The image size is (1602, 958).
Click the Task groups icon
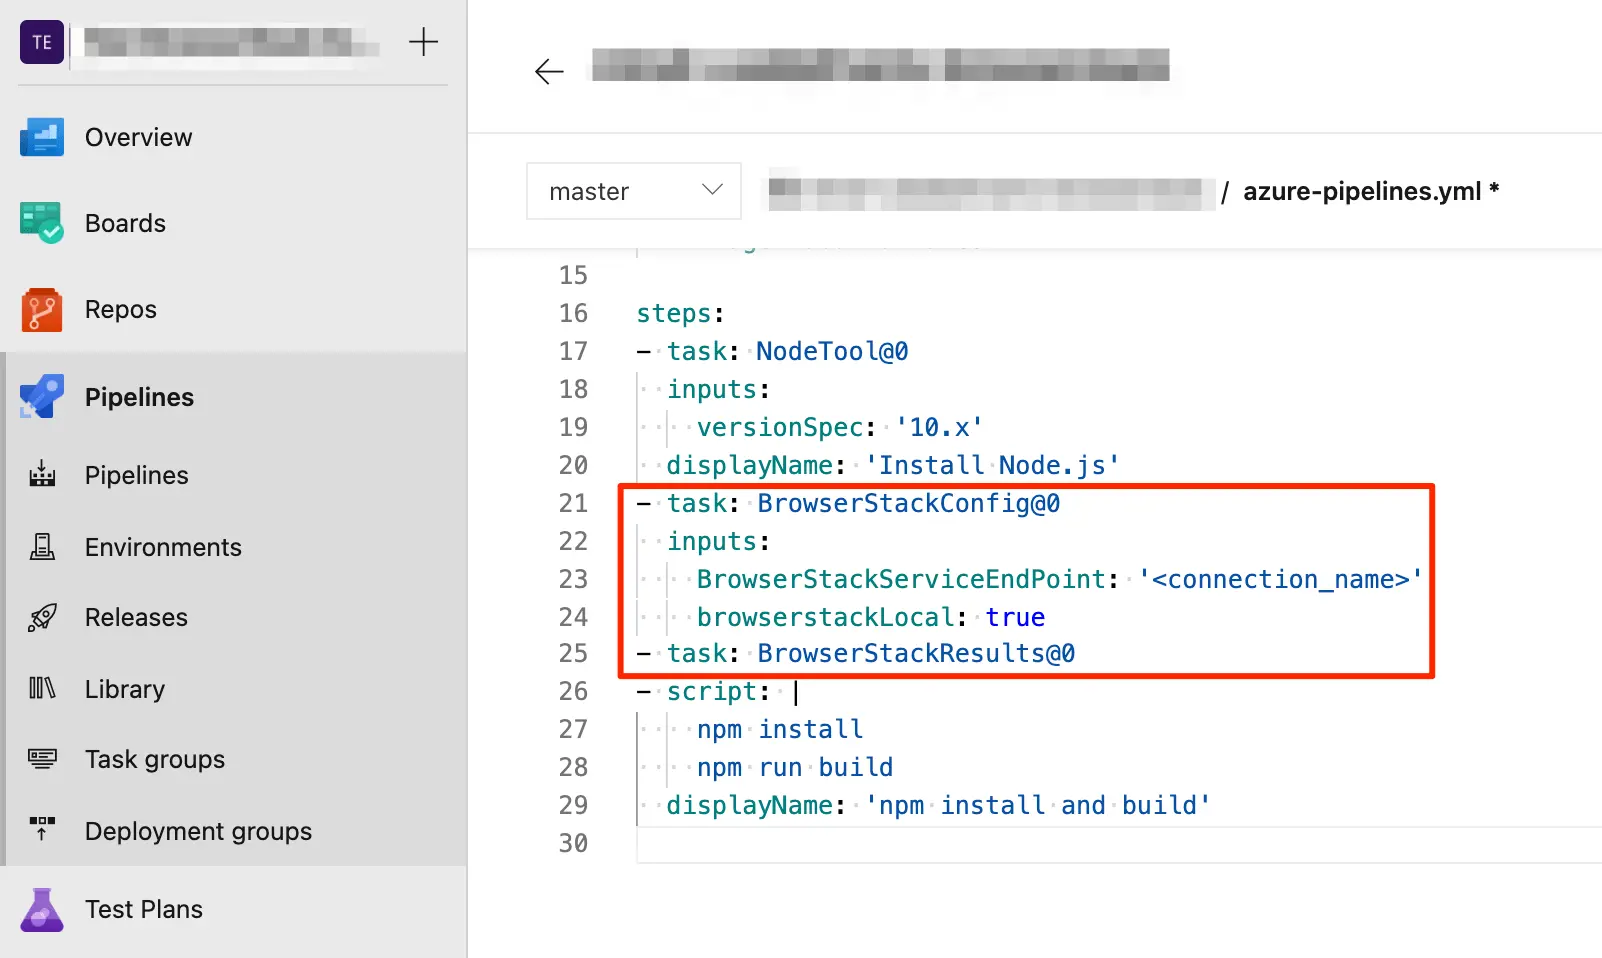(42, 759)
